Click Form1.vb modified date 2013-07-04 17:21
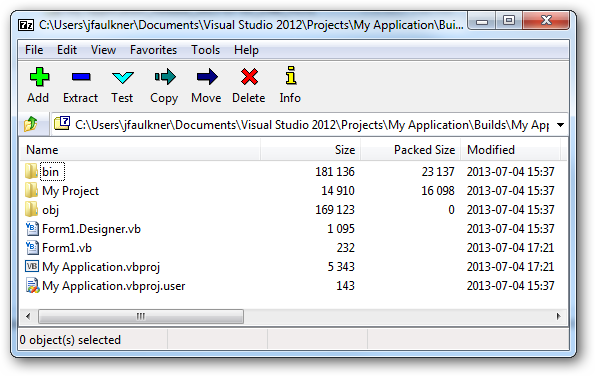595x376 pixels. point(510,248)
